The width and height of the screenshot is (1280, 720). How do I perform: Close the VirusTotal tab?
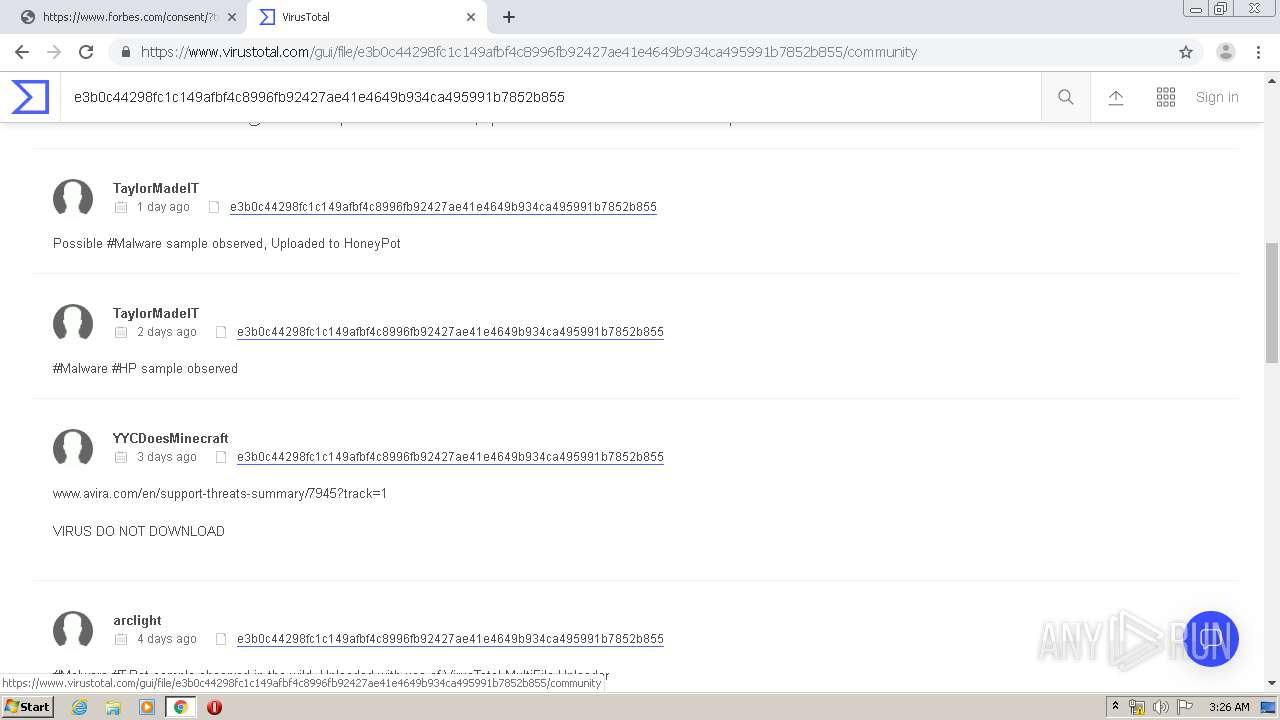[470, 17]
